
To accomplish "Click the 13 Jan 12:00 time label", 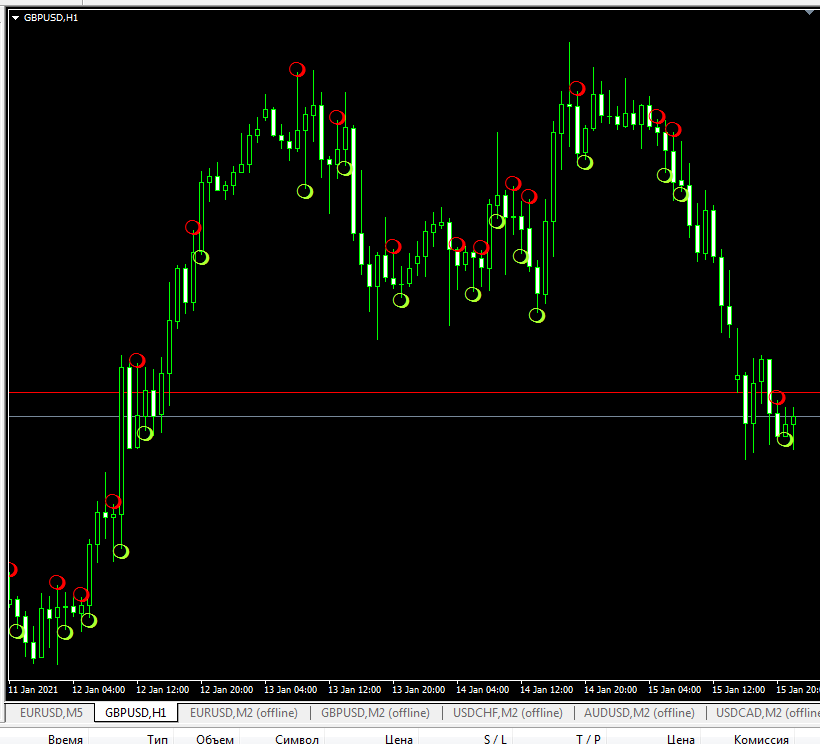I will tap(355, 690).
